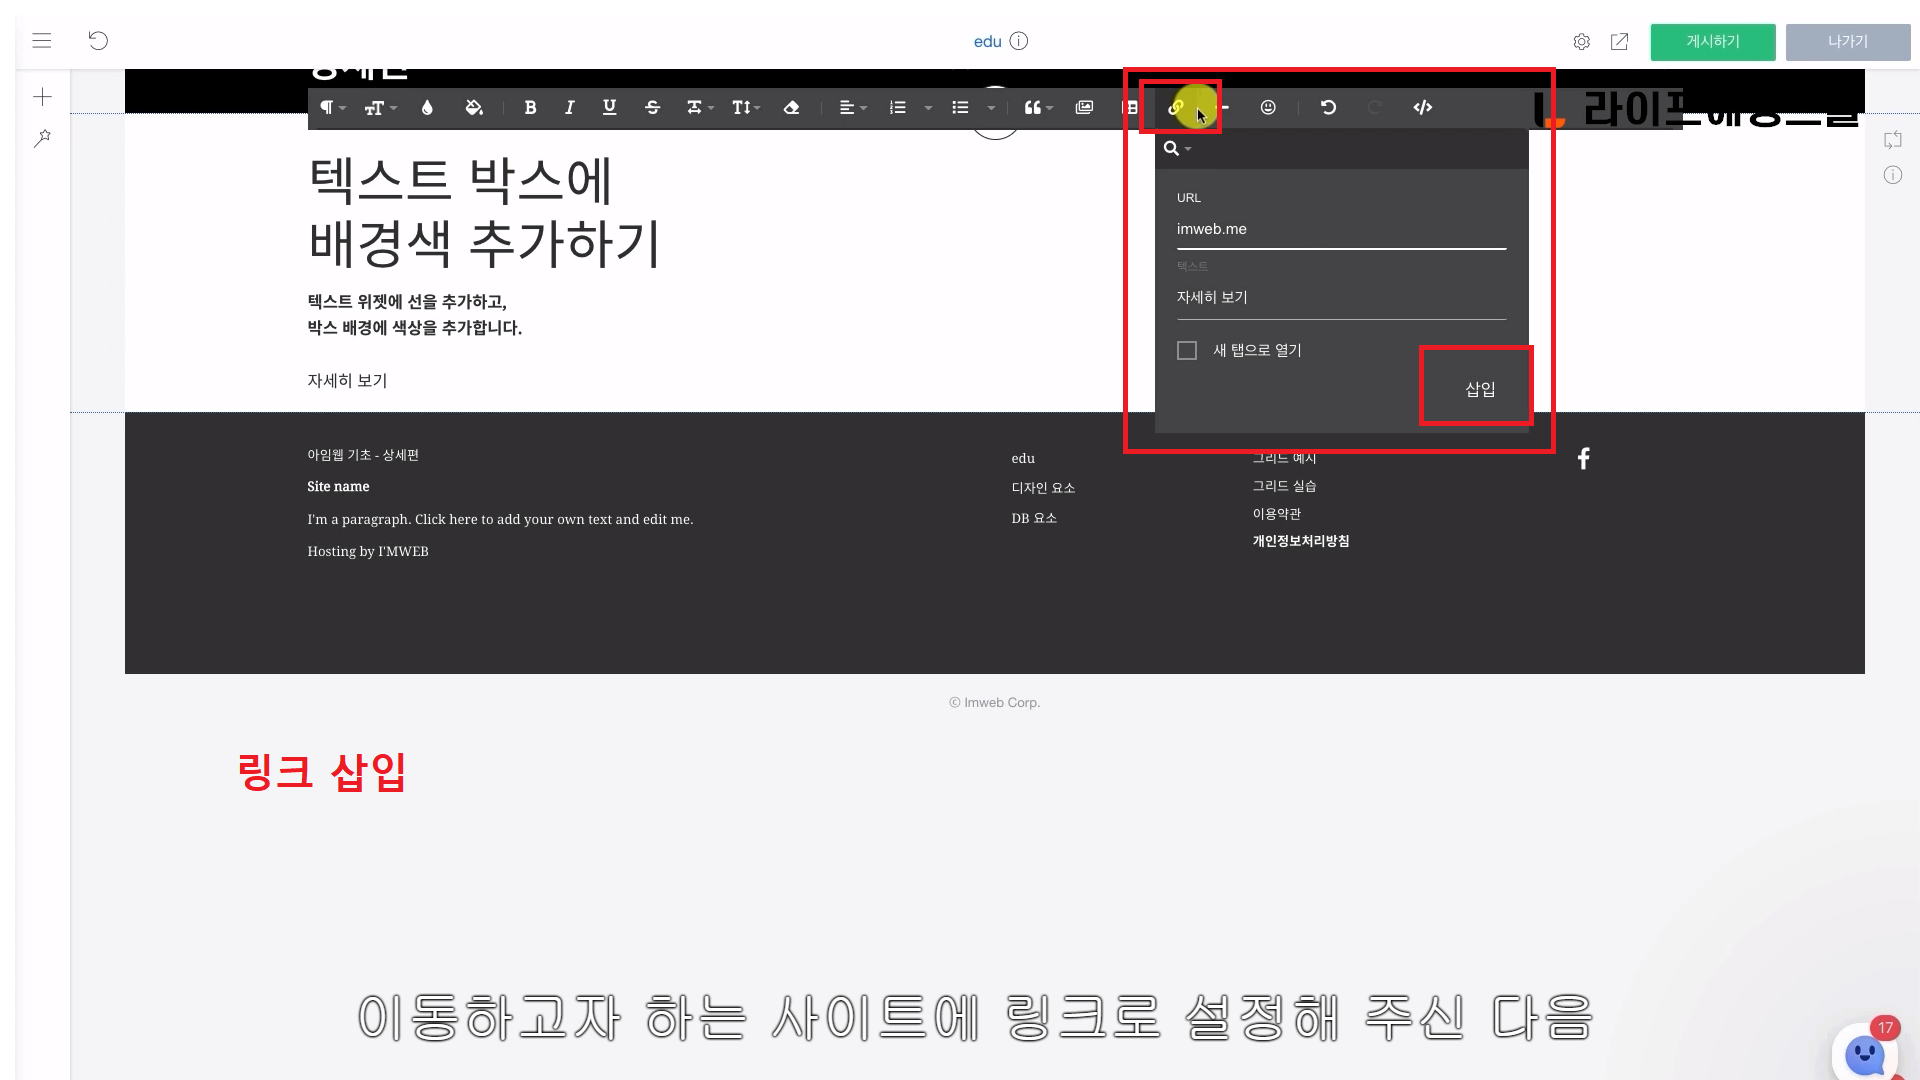
Task: Open the hamburger menu at top left
Action: [42, 41]
